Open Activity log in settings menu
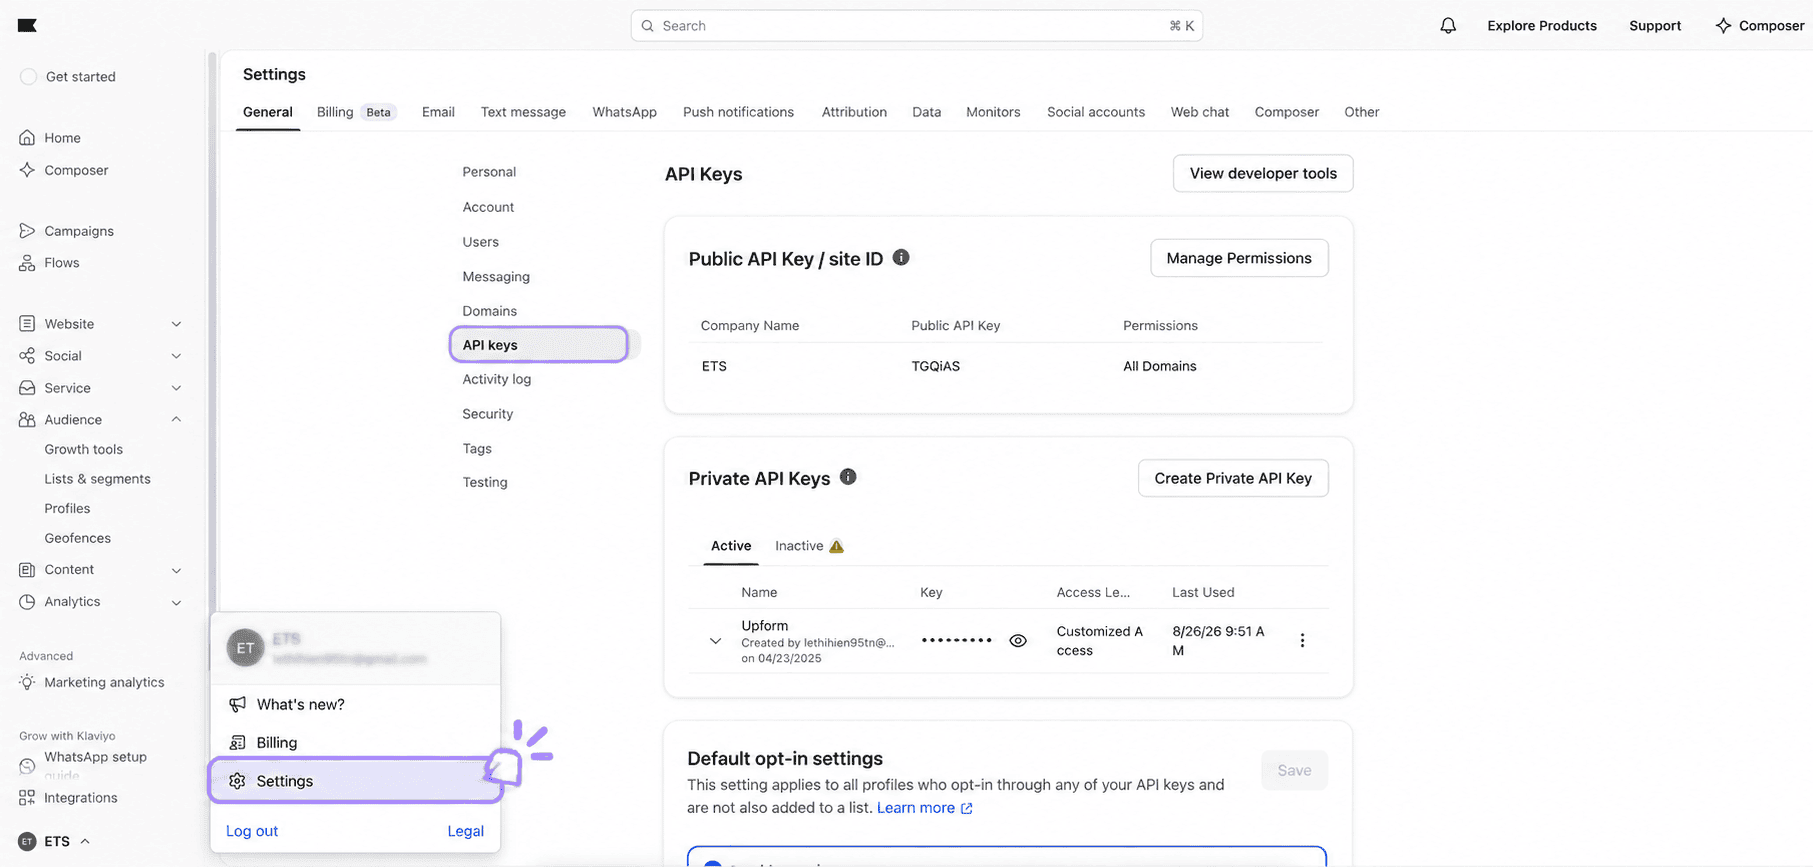Viewport: 1813px width, 867px height. pos(496,379)
